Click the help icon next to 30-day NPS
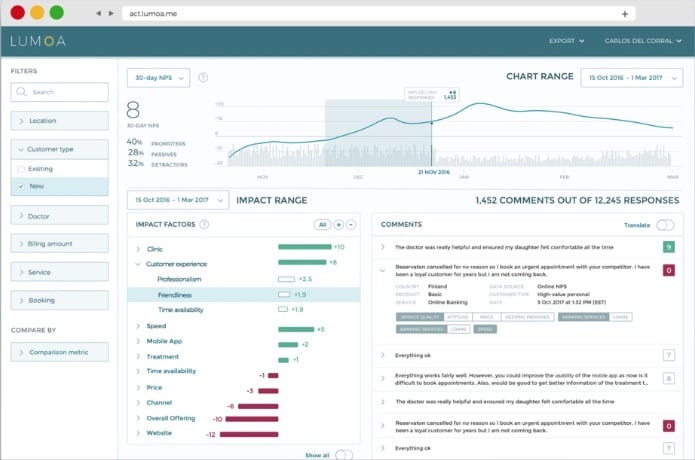Image resolution: width=695 pixels, height=460 pixels. pos(203,78)
